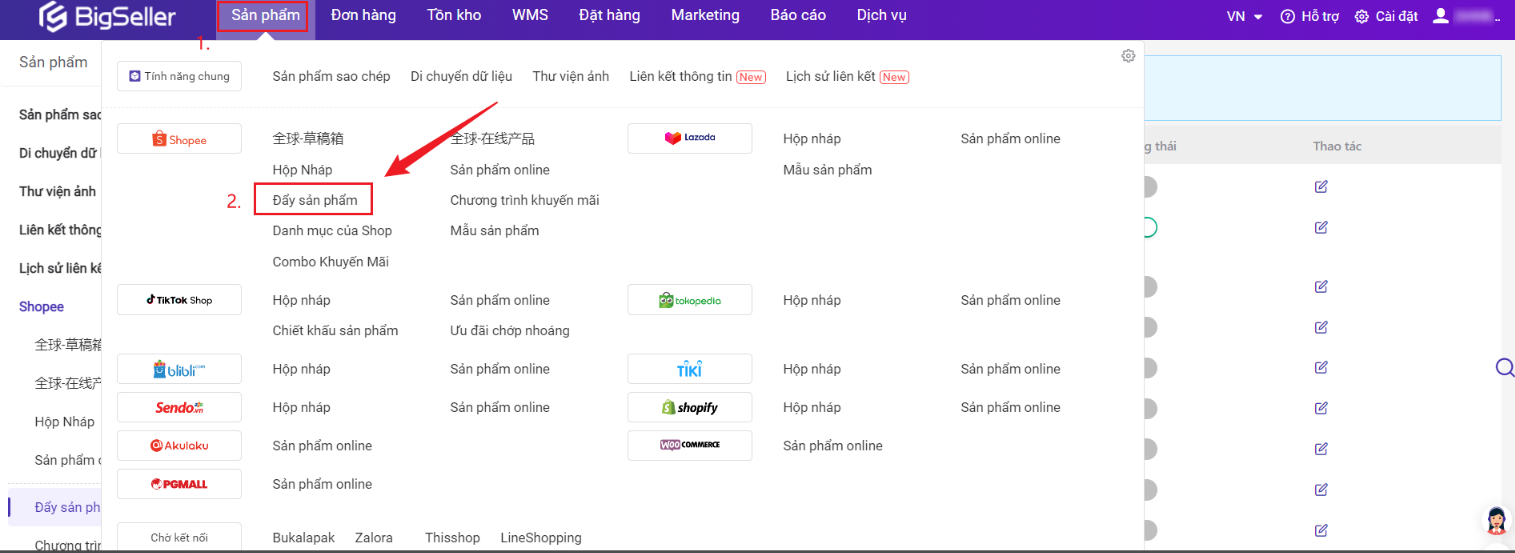Click the magnifier search icon at right edge
This screenshot has height=553, width=1515.
[1504, 367]
